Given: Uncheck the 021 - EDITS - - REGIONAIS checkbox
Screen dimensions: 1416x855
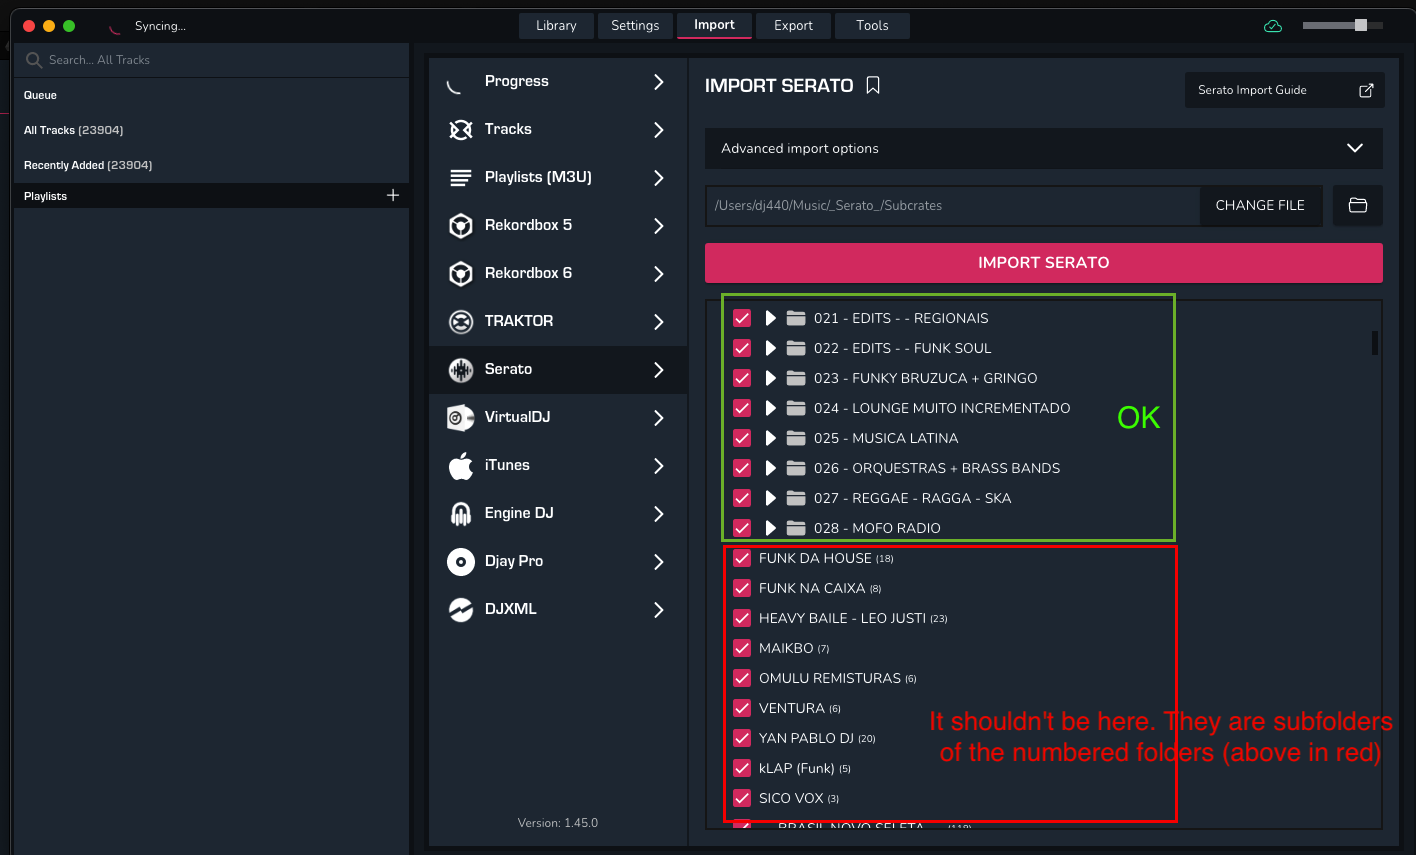Looking at the screenshot, I should point(742,318).
